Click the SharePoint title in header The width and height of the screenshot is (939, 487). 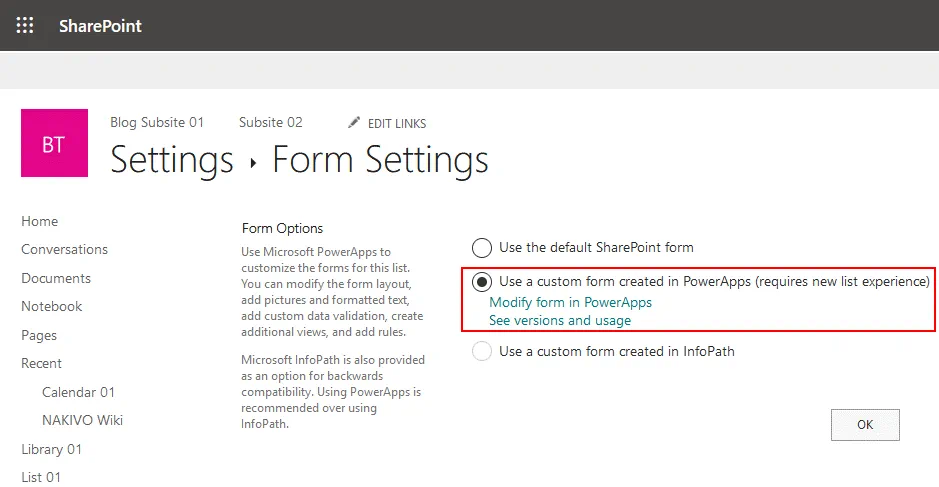pyautogui.click(x=100, y=26)
